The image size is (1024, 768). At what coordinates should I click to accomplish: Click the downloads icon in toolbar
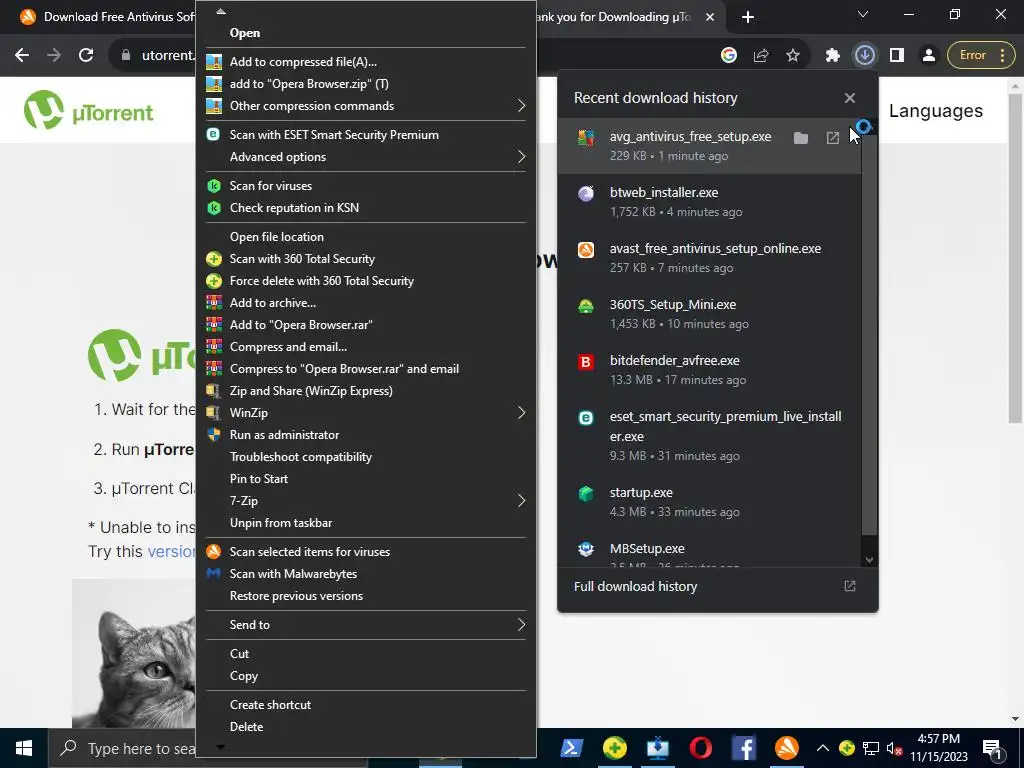865,56
